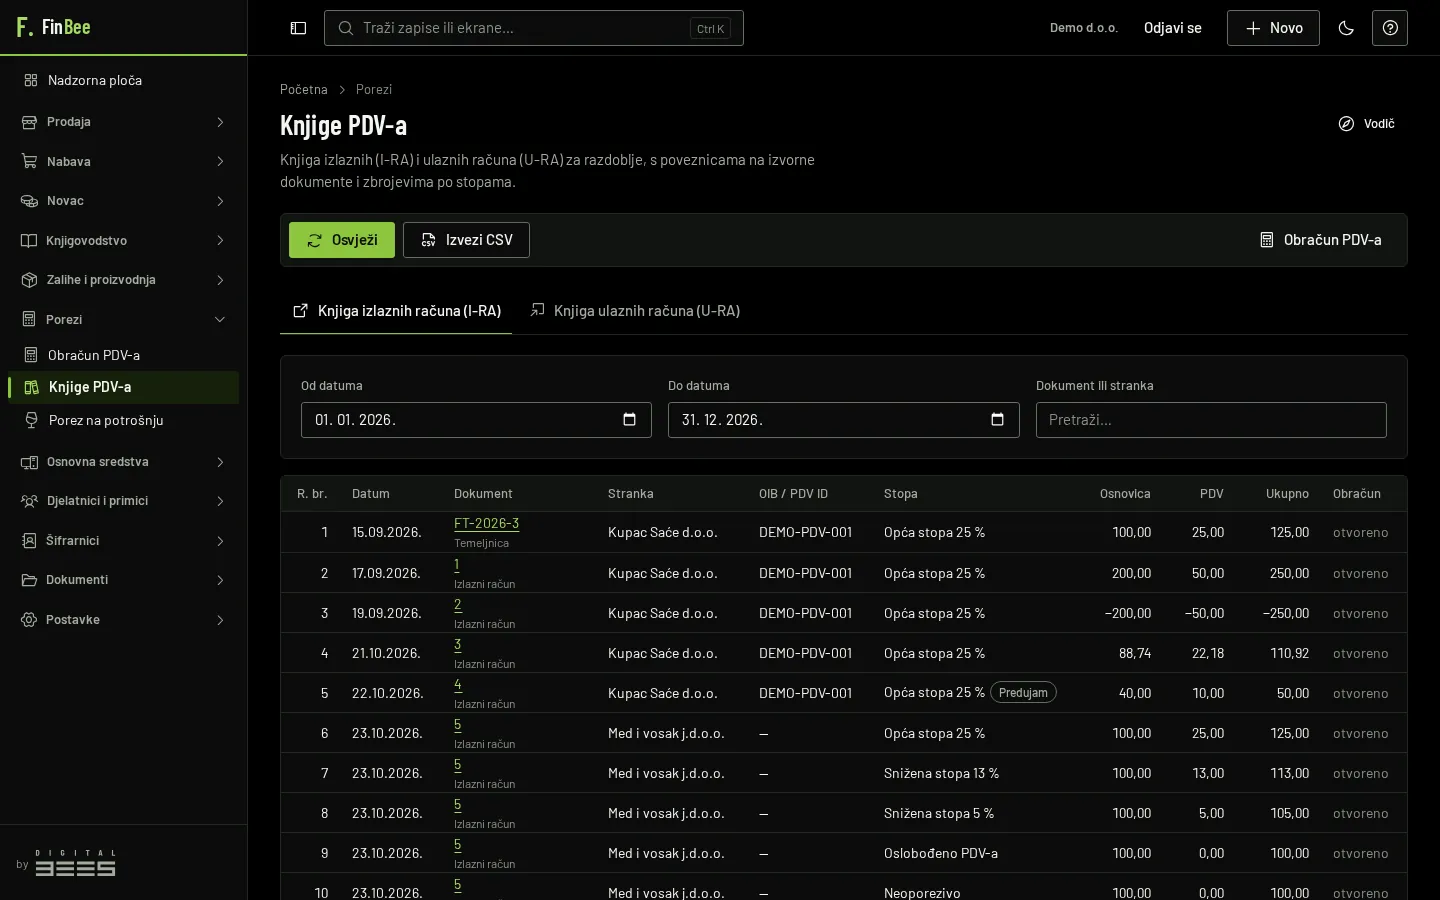This screenshot has height=900, width=1440.
Task: Open calendar picker for Od datuma
Action: point(629,420)
